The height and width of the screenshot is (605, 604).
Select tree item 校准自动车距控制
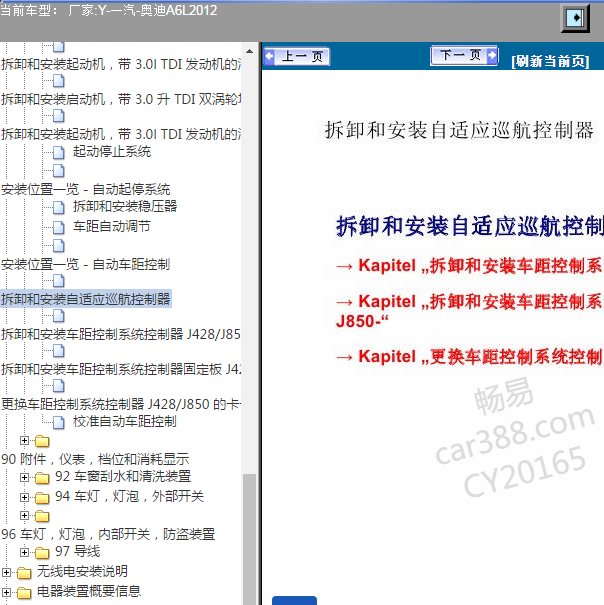pos(125,421)
